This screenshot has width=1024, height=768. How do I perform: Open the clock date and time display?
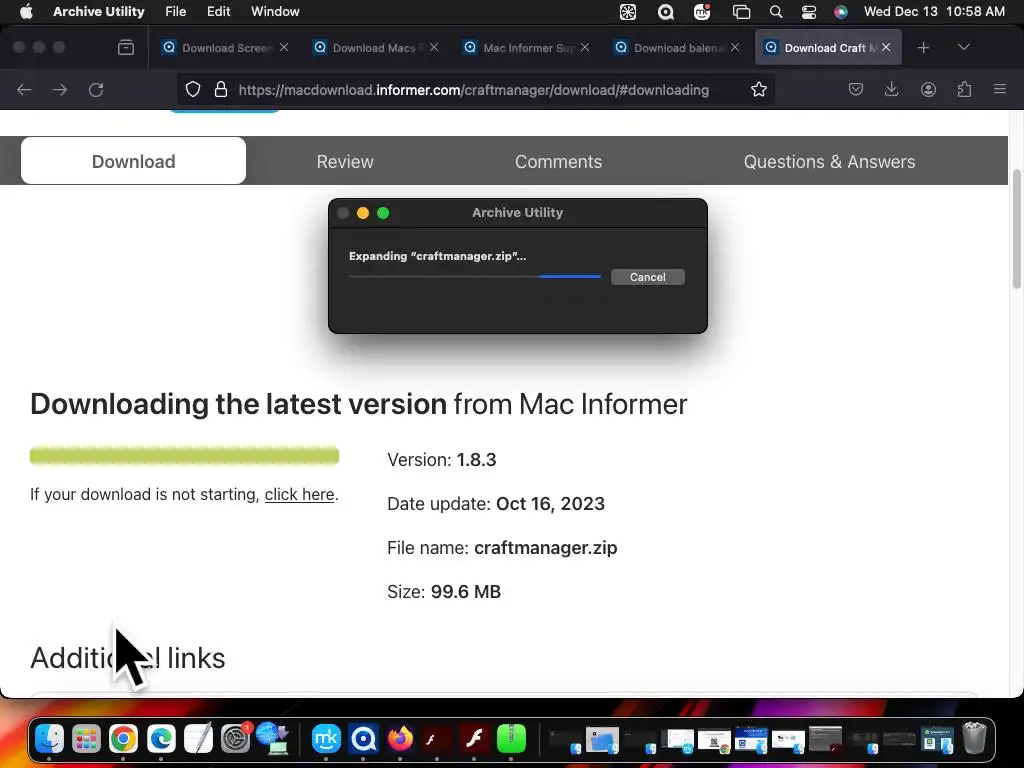coord(934,12)
